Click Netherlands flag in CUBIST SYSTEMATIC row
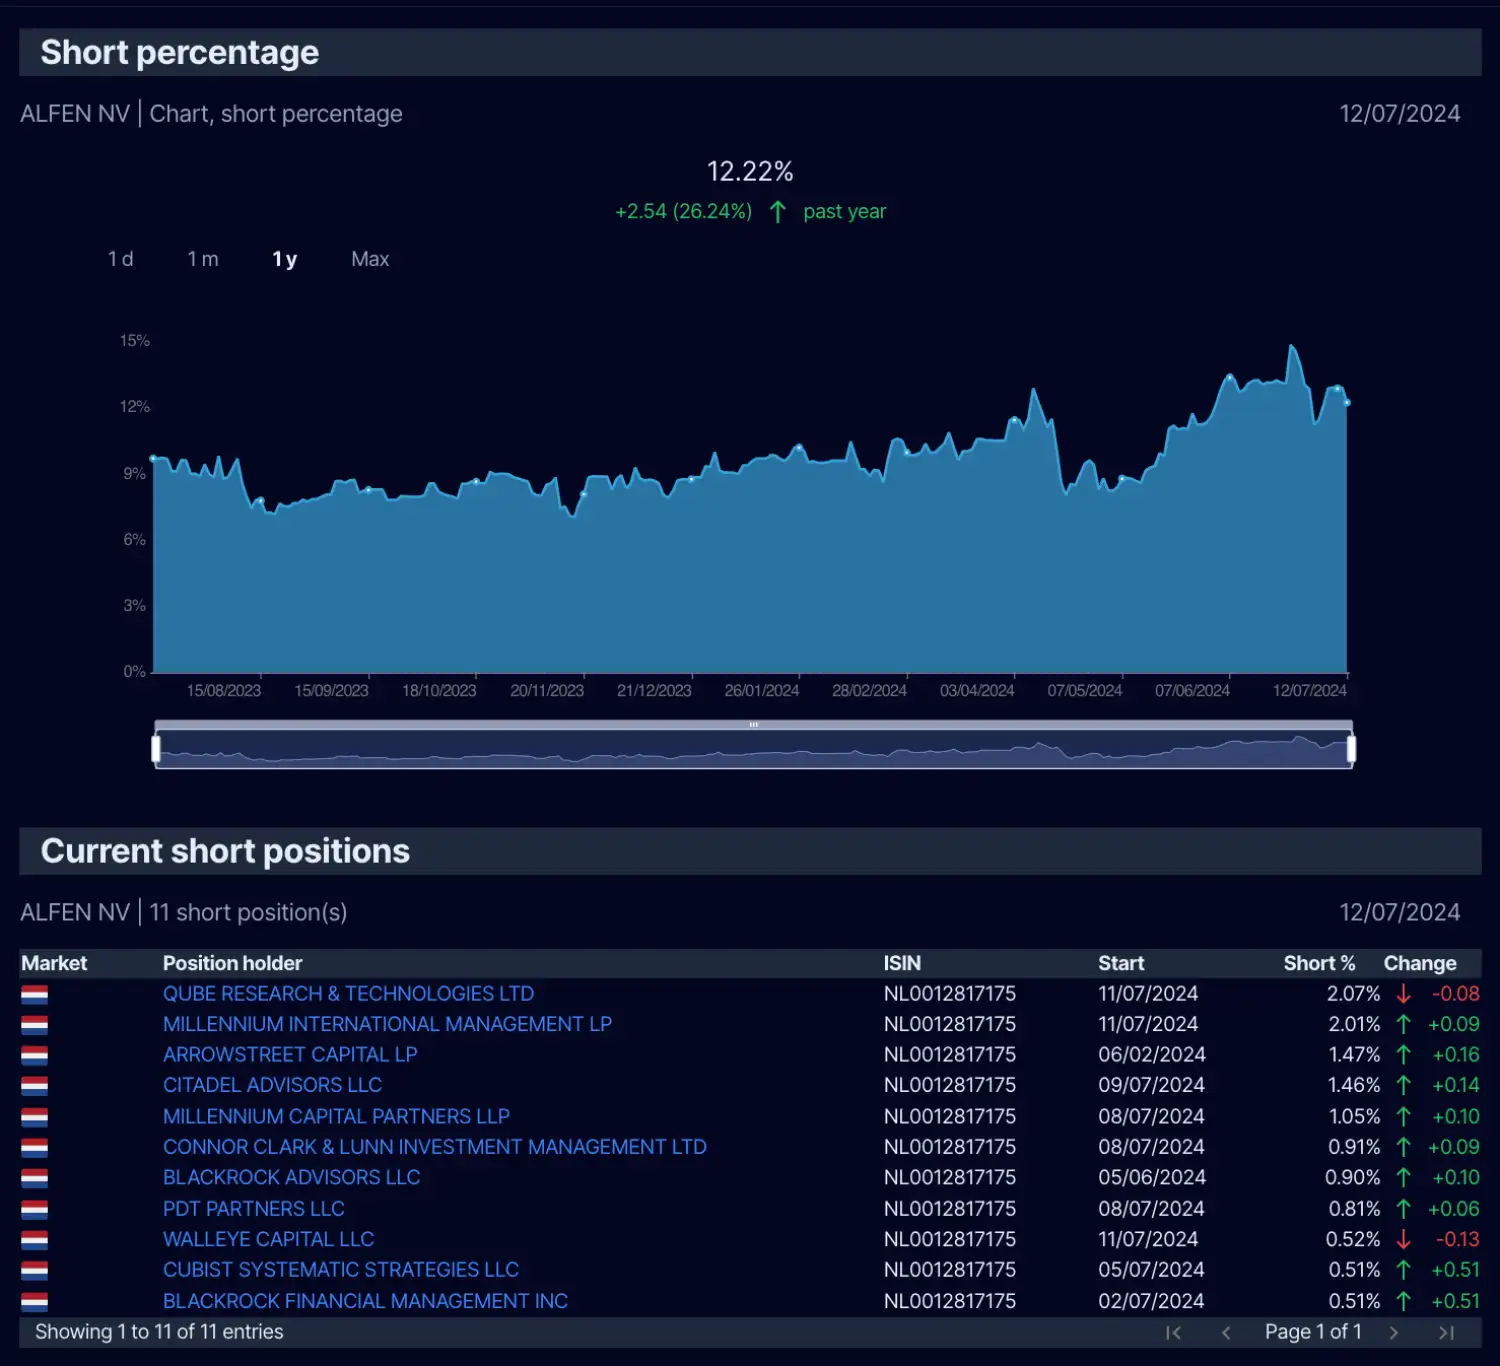This screenshot has width=1500, height=1366. pos(34,1271)
